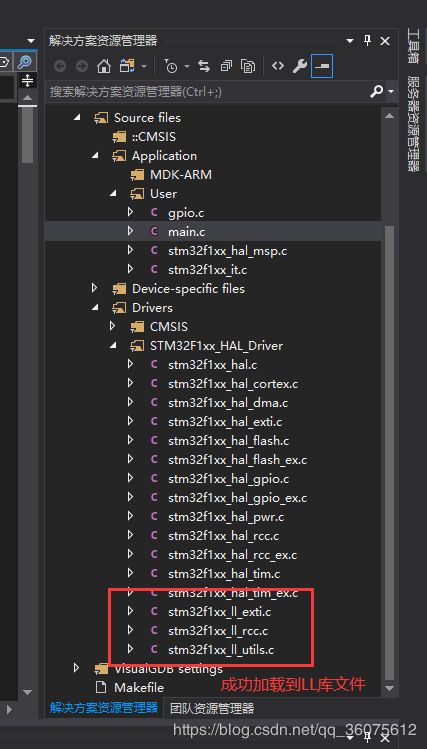Close the Solution Explorer panel

[385, 41]
